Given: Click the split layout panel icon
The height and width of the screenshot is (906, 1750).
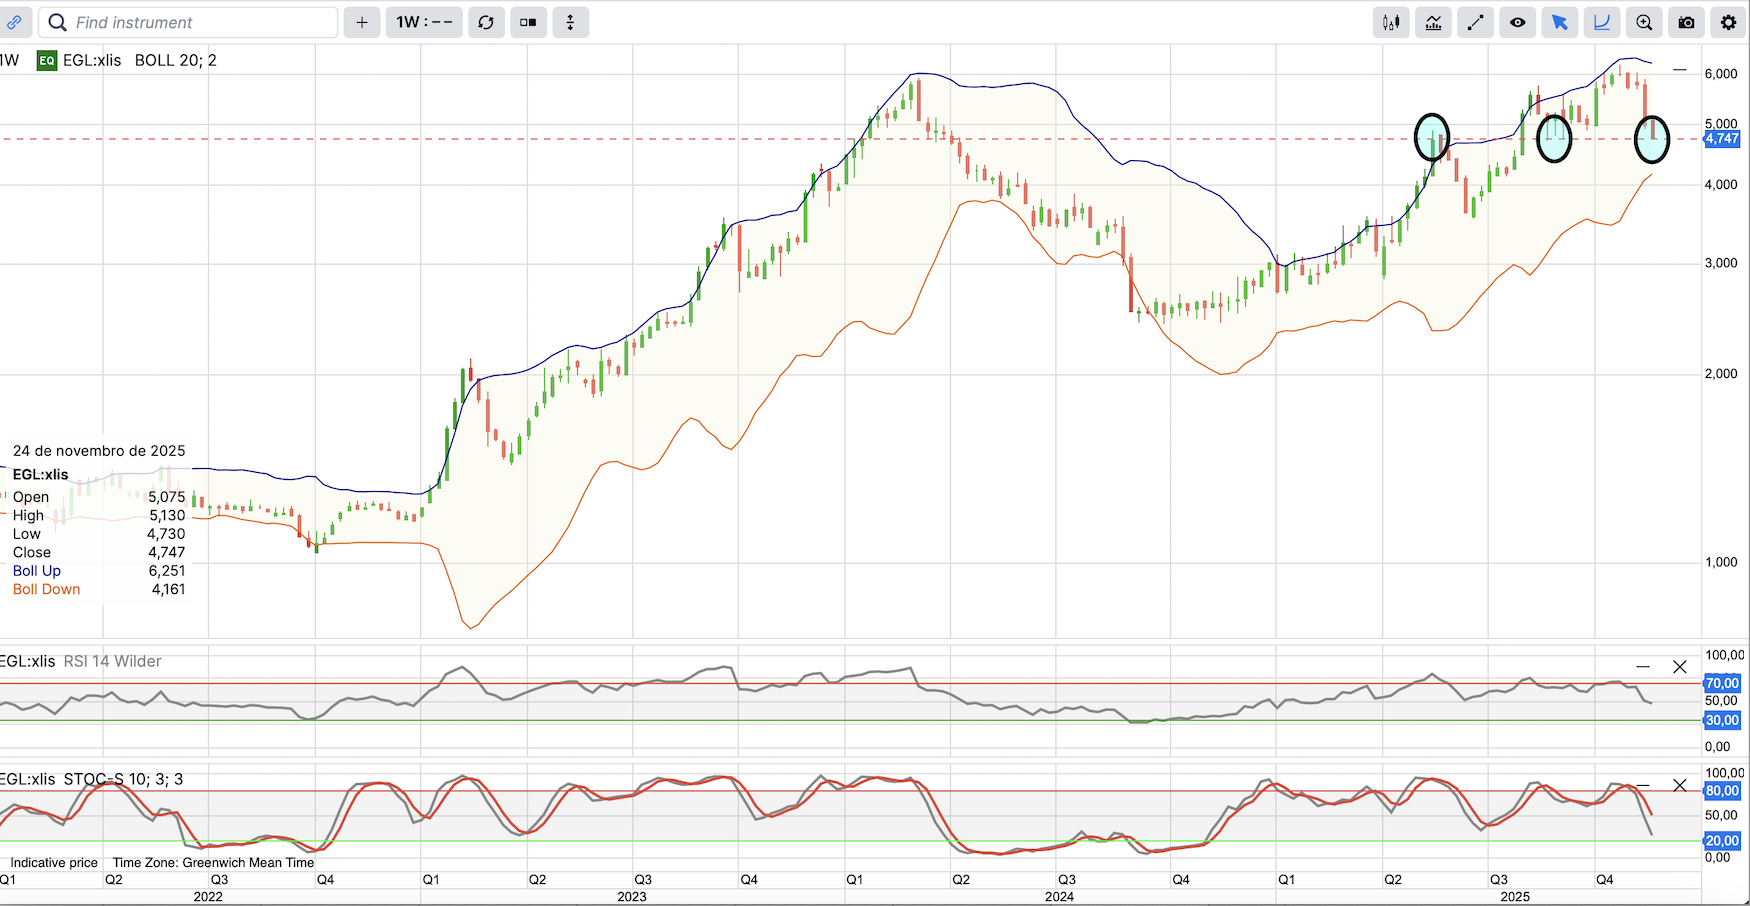Looking at the screenshot, I should point(528,22).
